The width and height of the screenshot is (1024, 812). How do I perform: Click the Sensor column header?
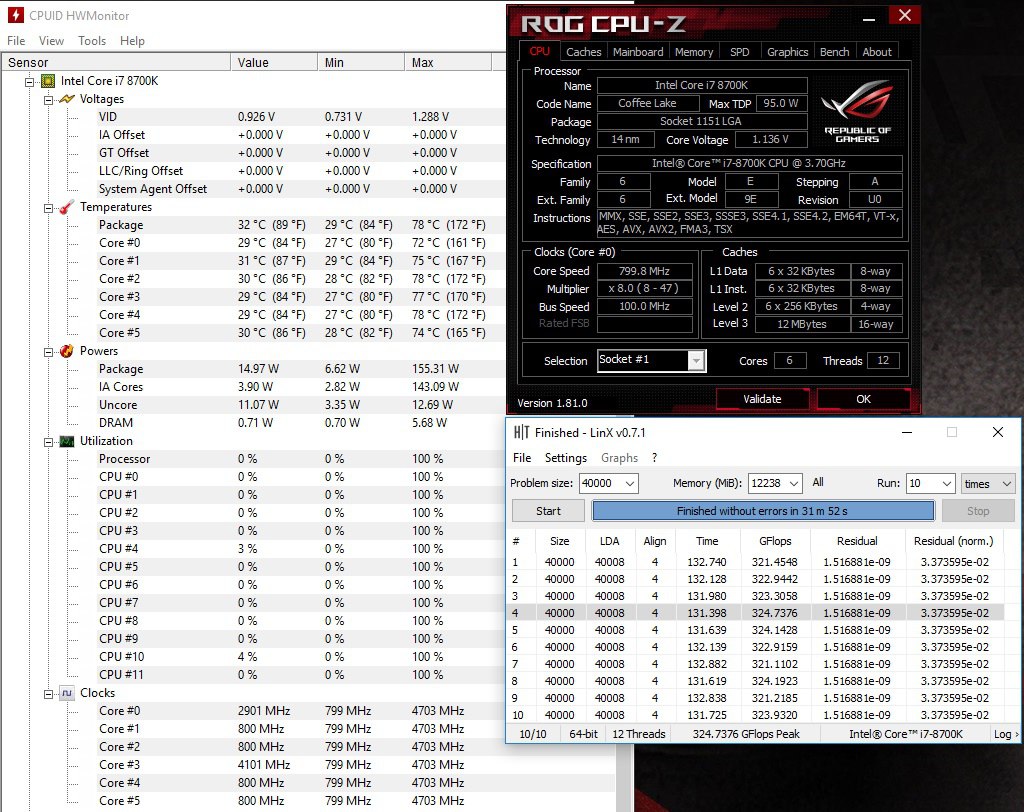[116, 63]
